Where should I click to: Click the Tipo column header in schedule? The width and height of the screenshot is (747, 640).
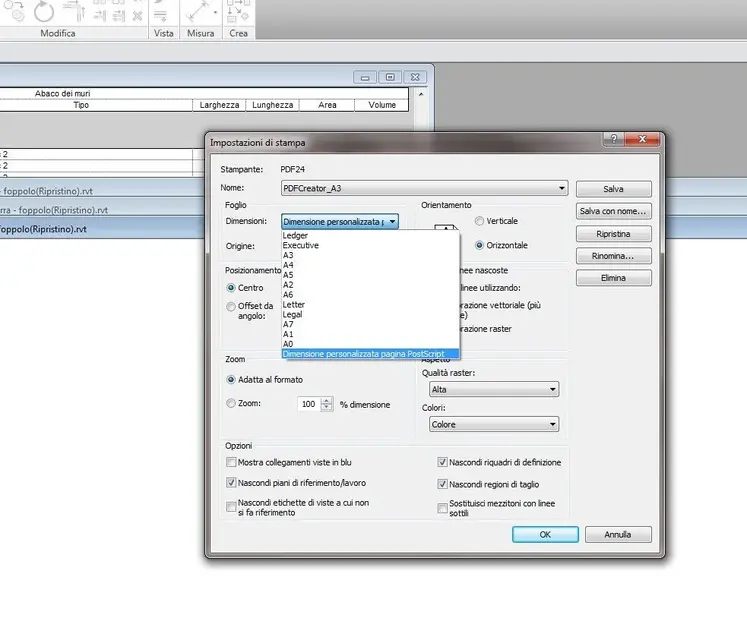point(81,105)
